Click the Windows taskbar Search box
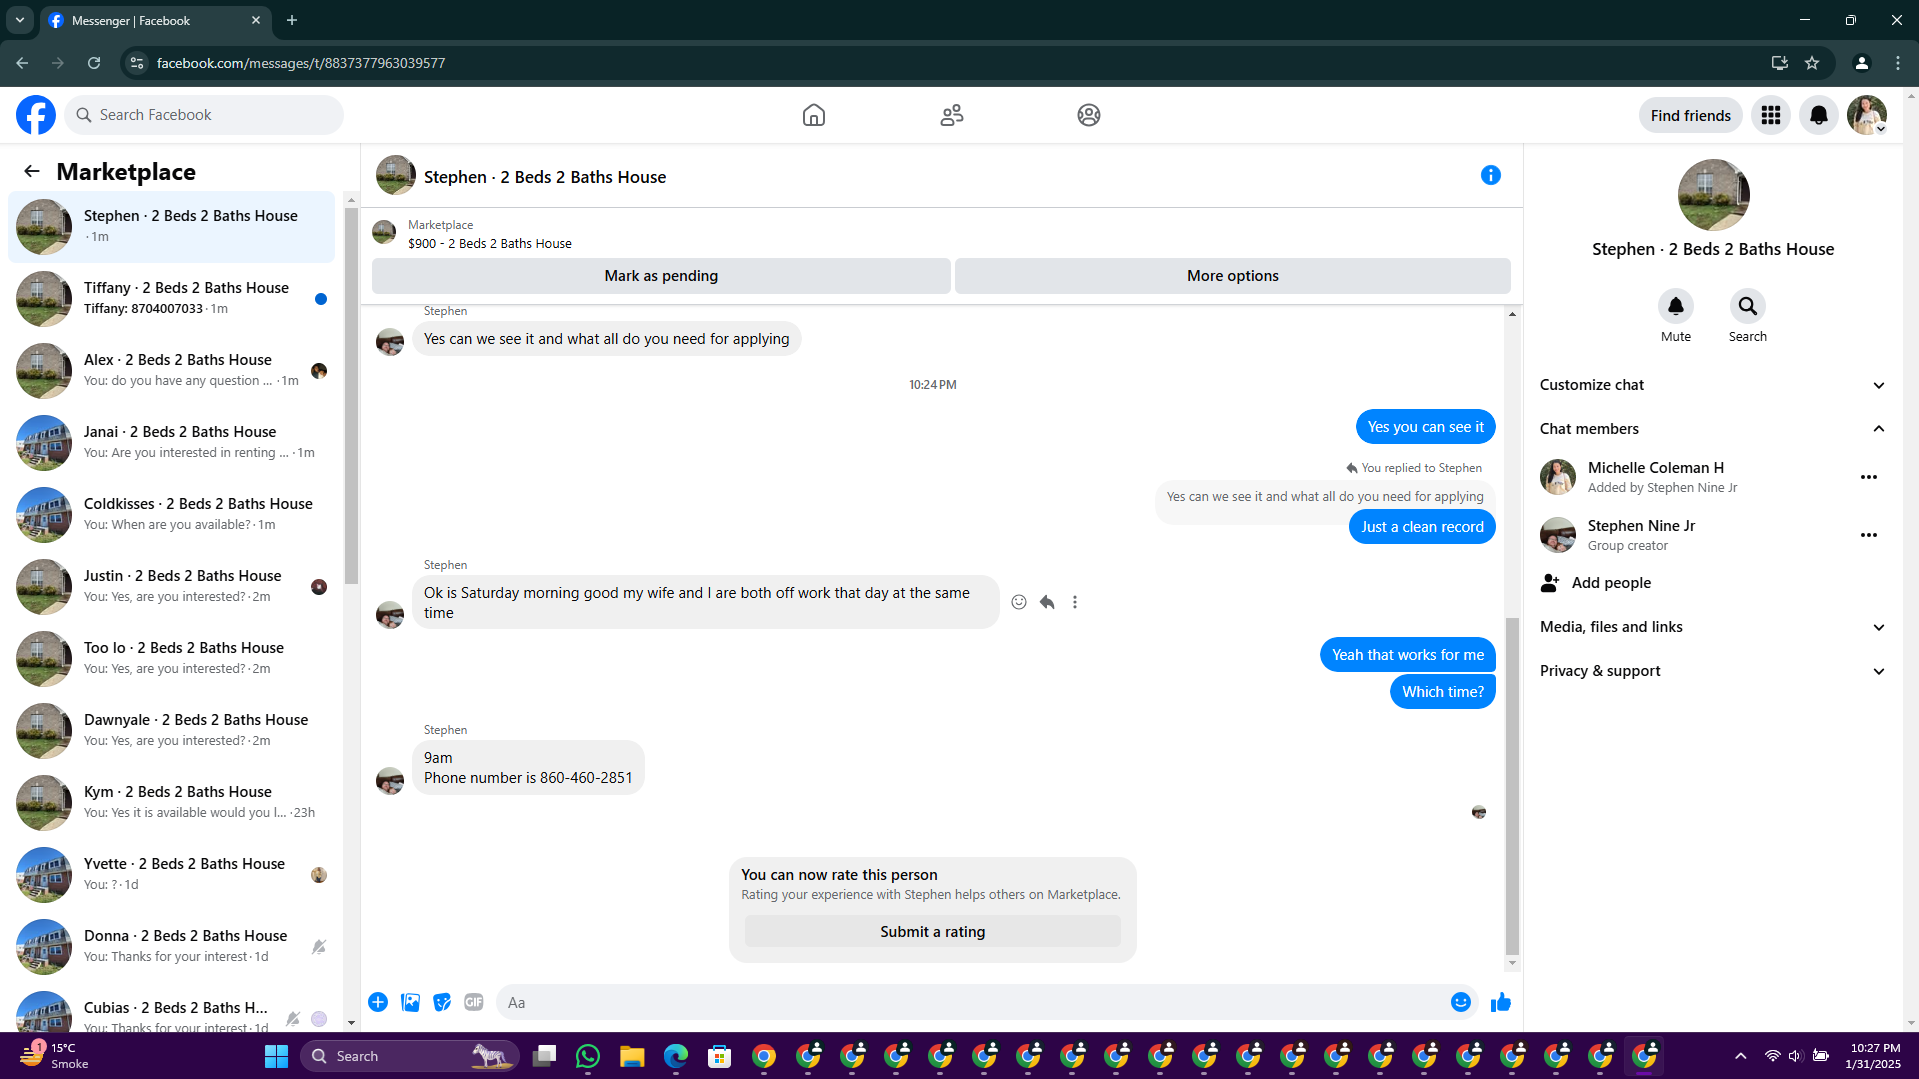Screen dimensions: 1919x1079 point(410,1056)
